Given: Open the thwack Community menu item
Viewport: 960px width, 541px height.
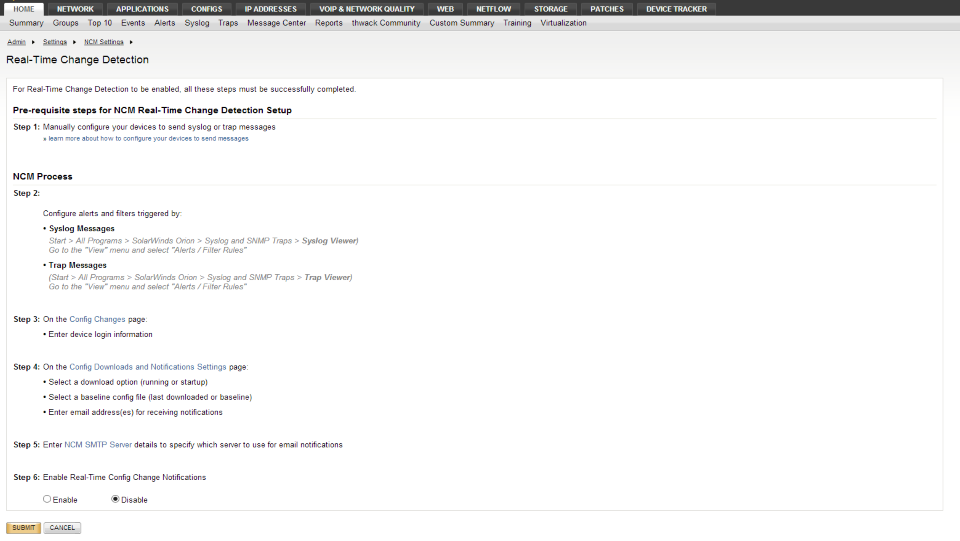Looking at the screenshot, I should tap(386, 23).
